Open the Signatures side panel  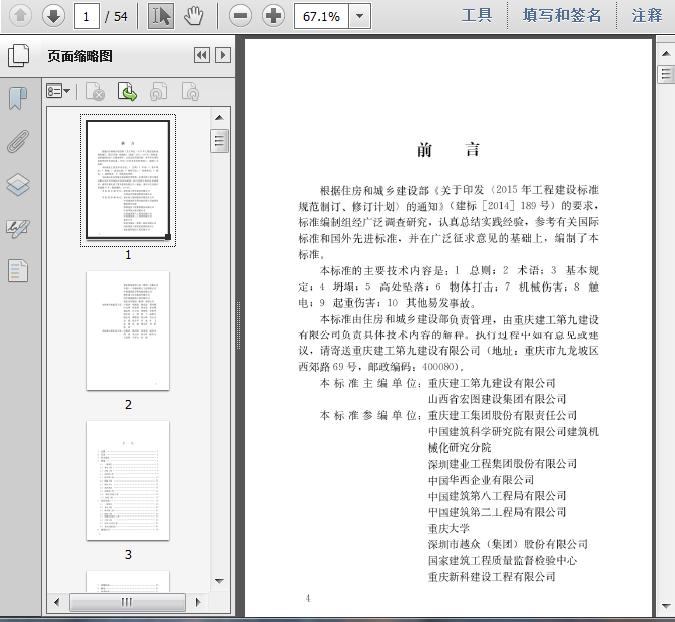pos(18,228)
